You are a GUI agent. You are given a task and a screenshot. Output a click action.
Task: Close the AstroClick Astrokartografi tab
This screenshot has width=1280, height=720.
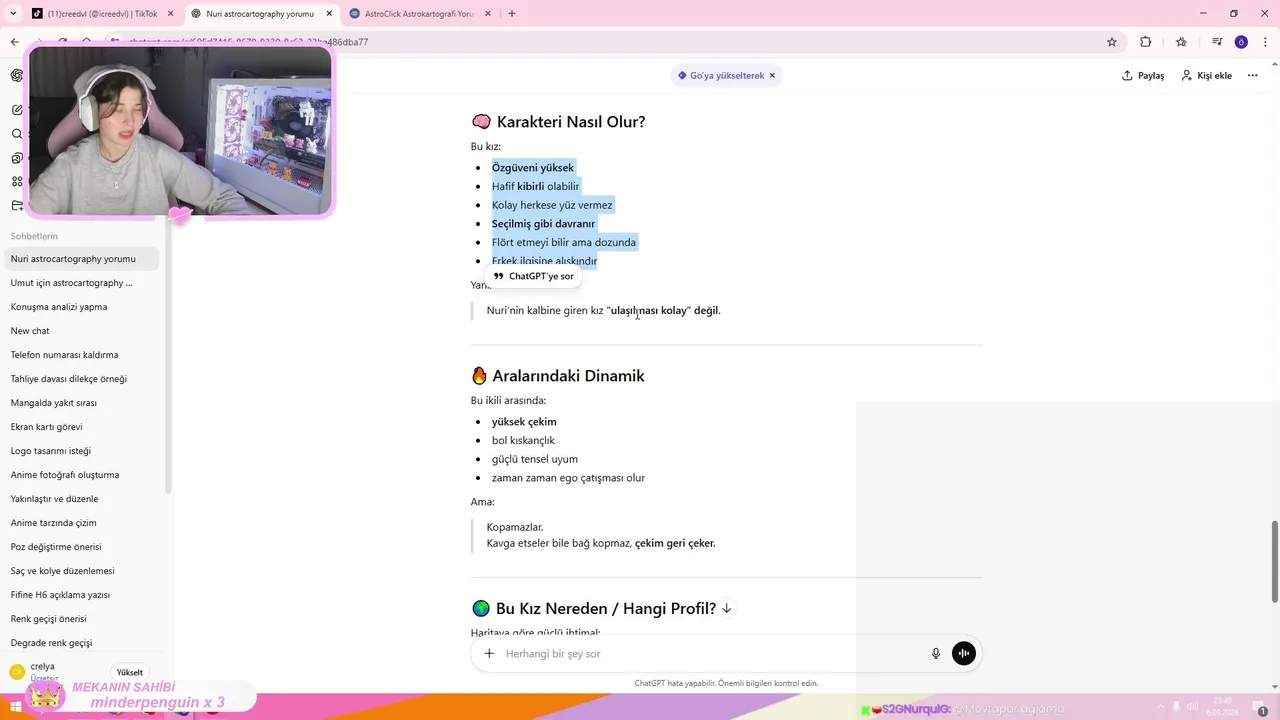click(x=489, y=14)
